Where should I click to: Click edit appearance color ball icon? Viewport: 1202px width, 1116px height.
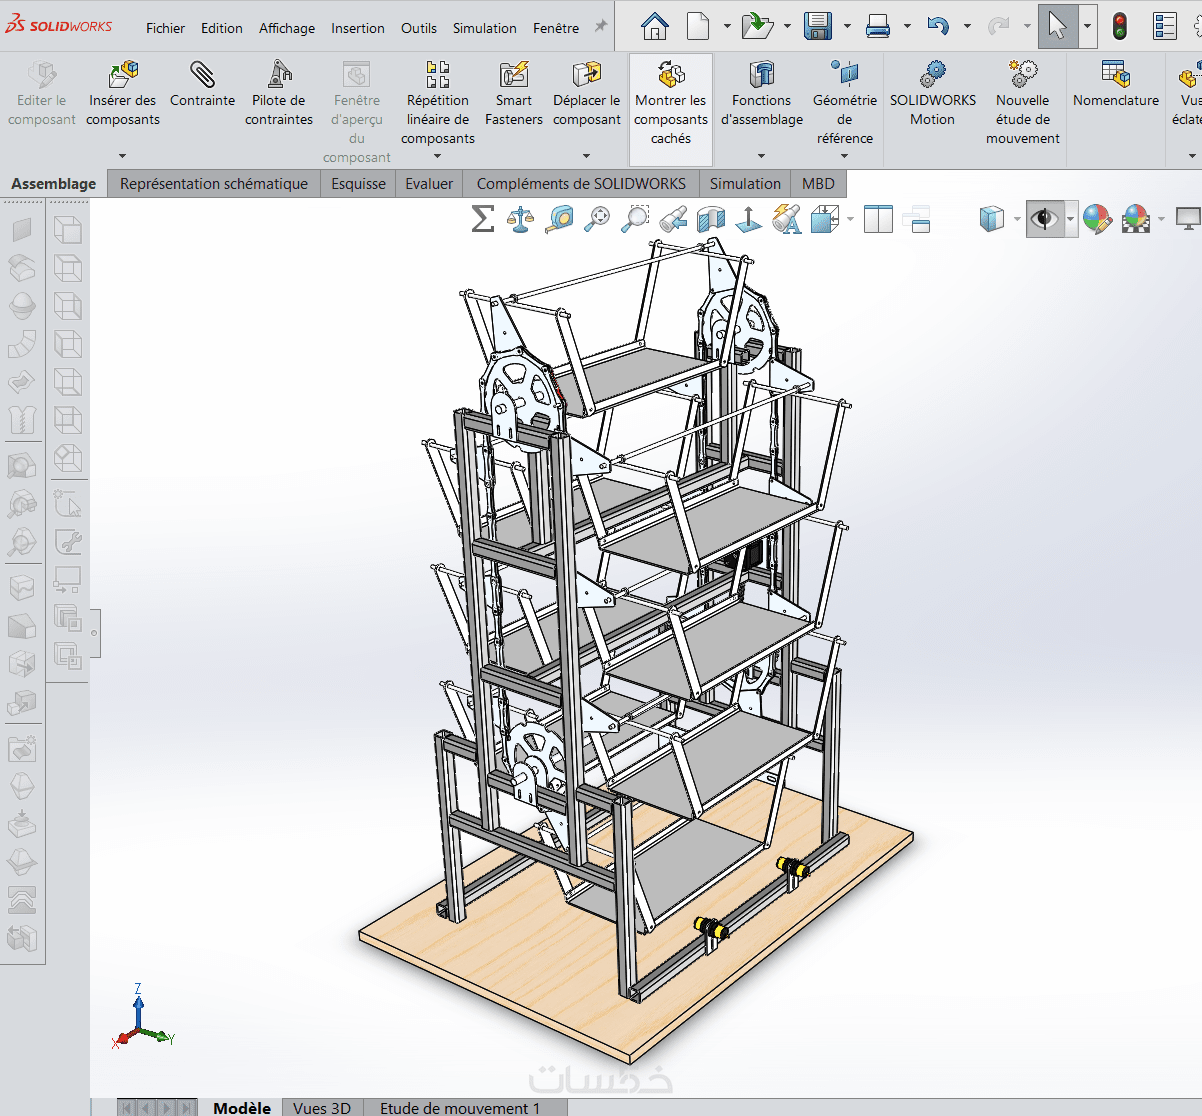point(1097,219)
